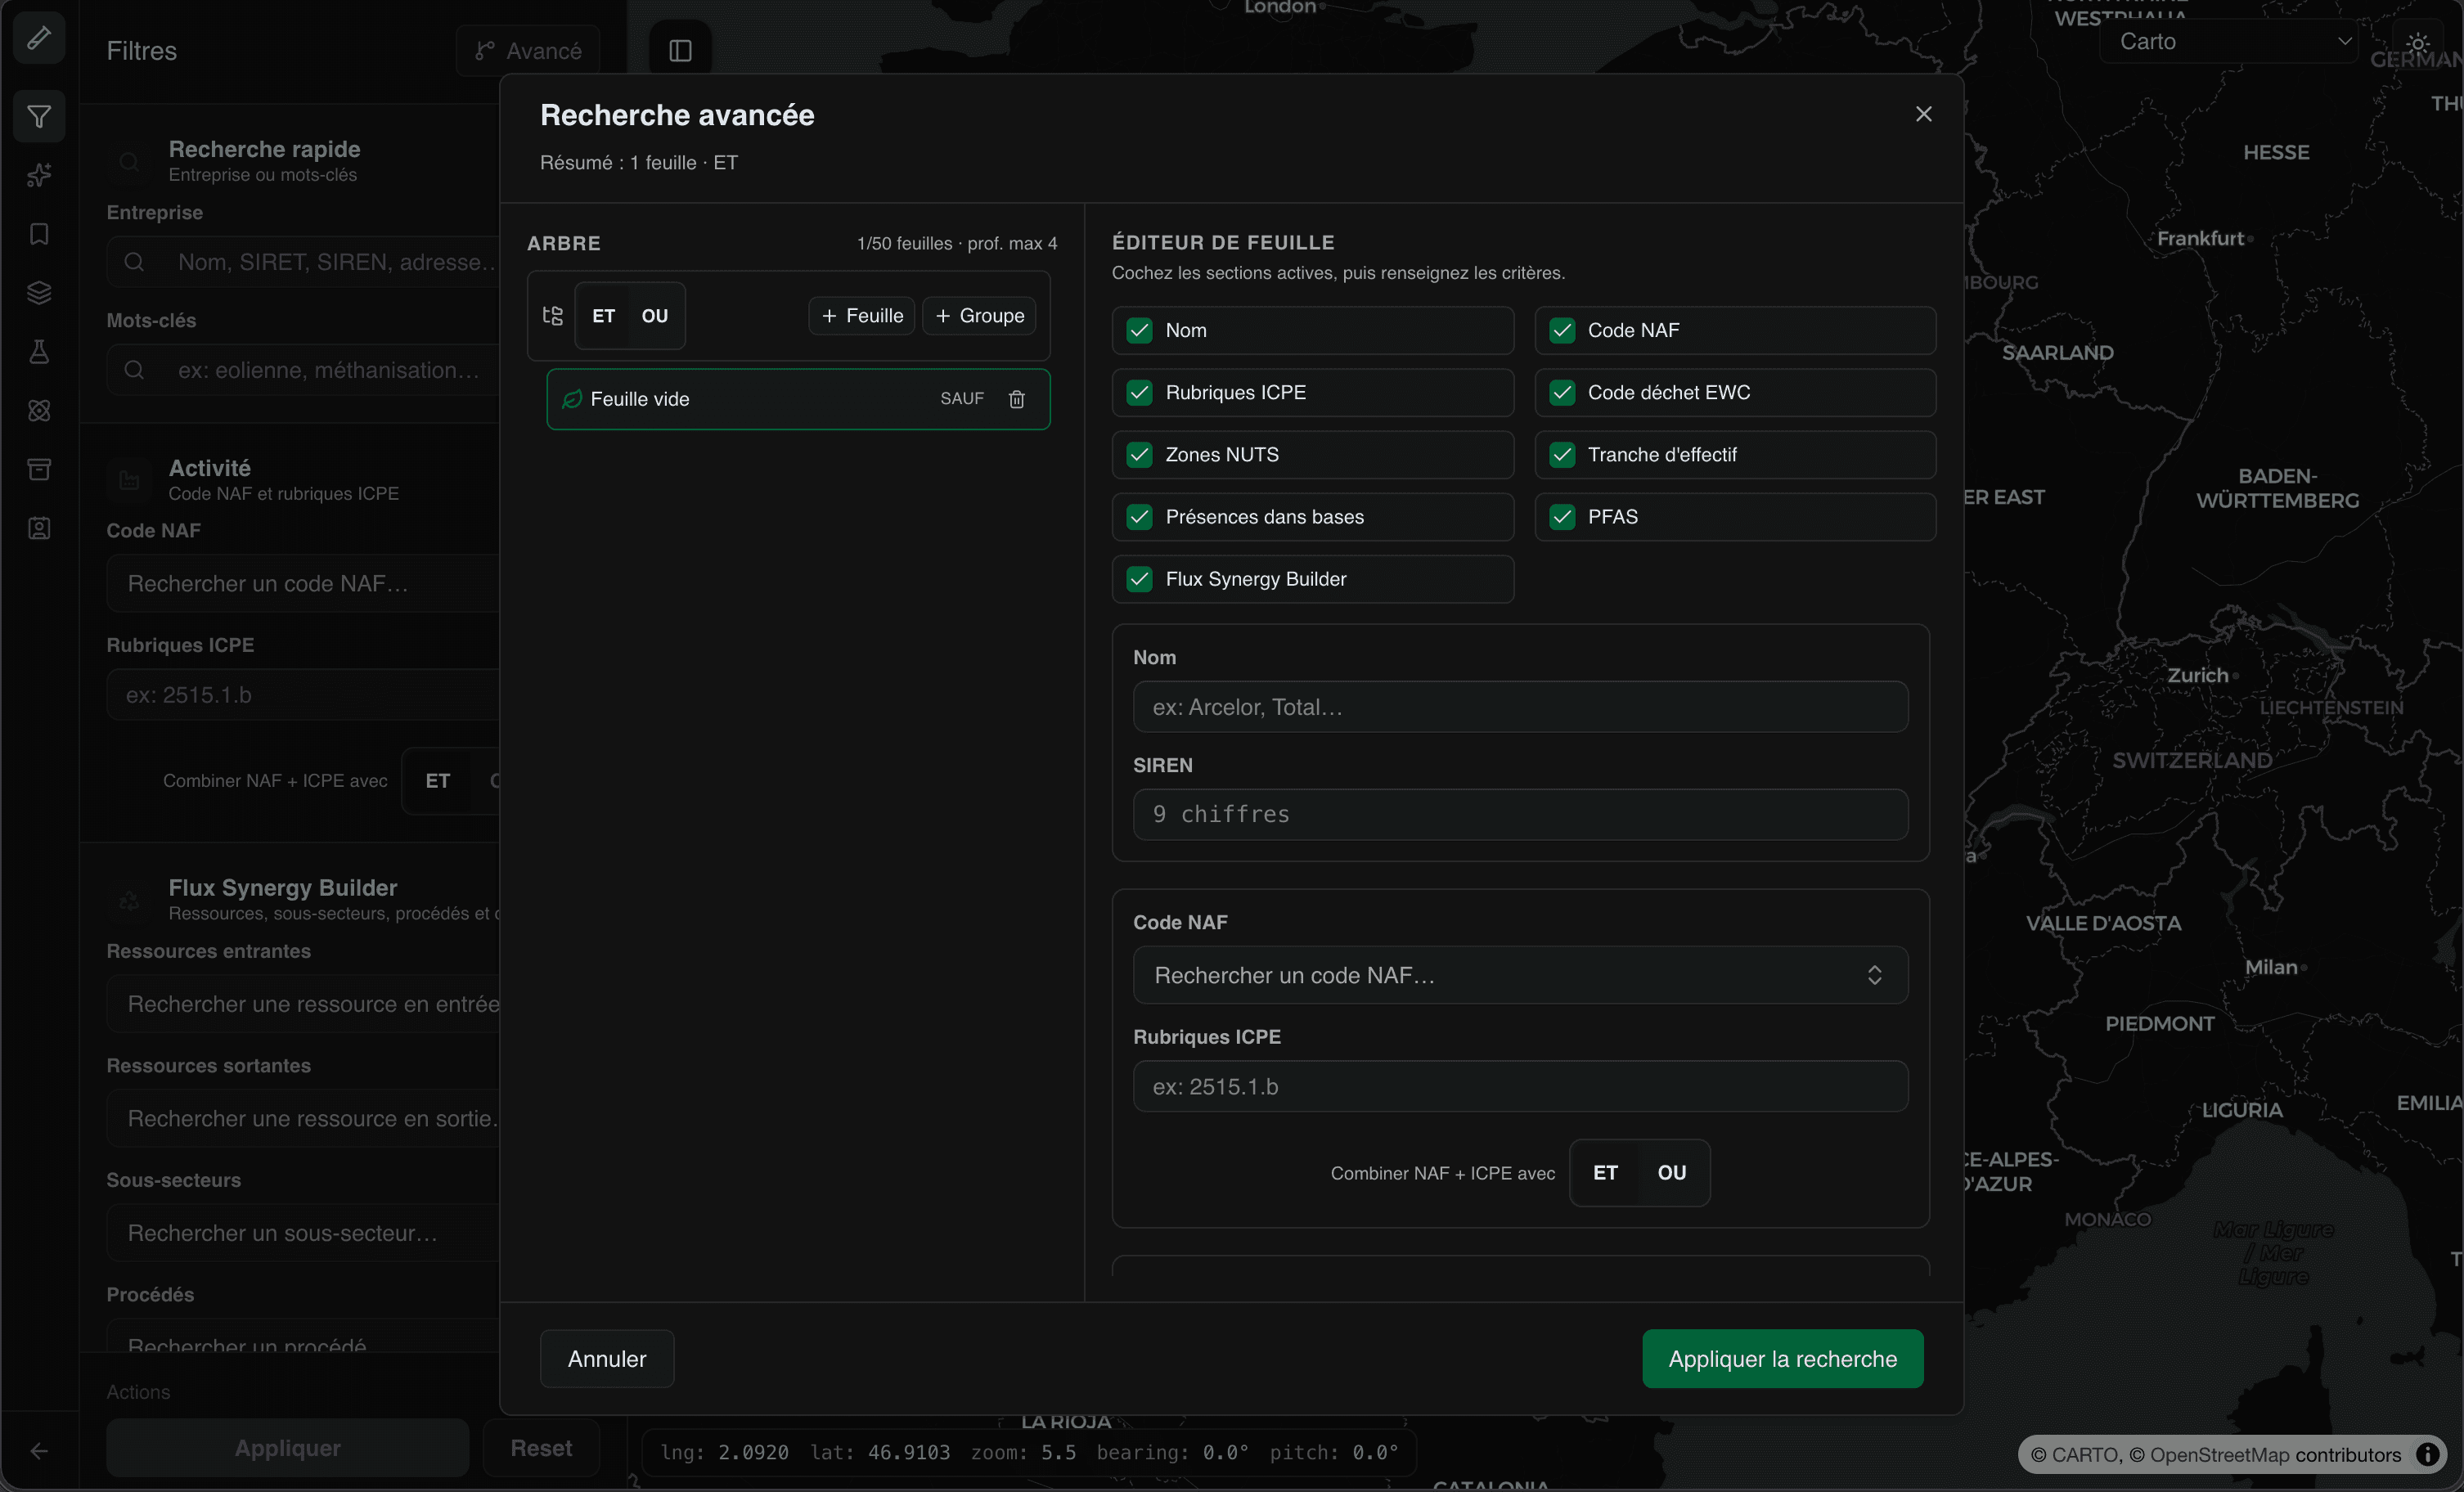Open the archive box sidebar icon
The image size is (2464, 1492).
[x=39, y=469]
